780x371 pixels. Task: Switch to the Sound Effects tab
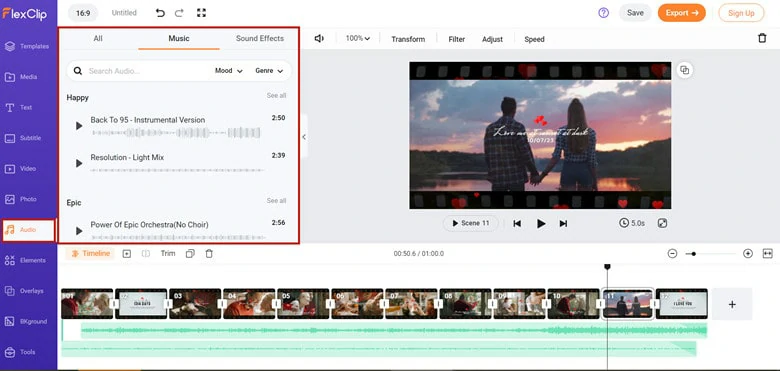260,38
